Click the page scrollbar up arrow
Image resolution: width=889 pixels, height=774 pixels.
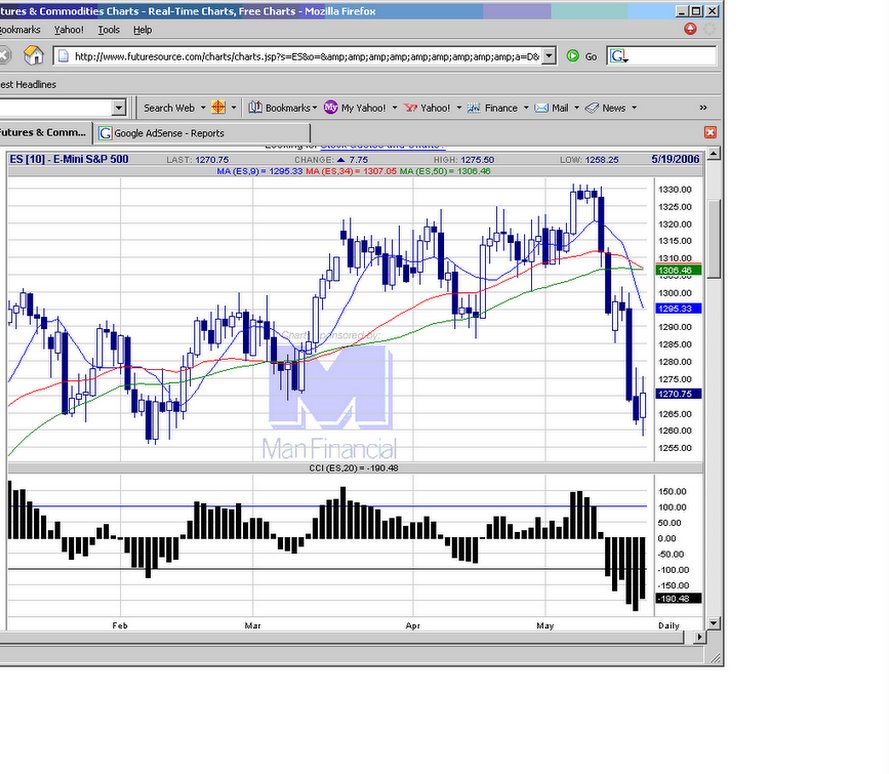(714, 153)
